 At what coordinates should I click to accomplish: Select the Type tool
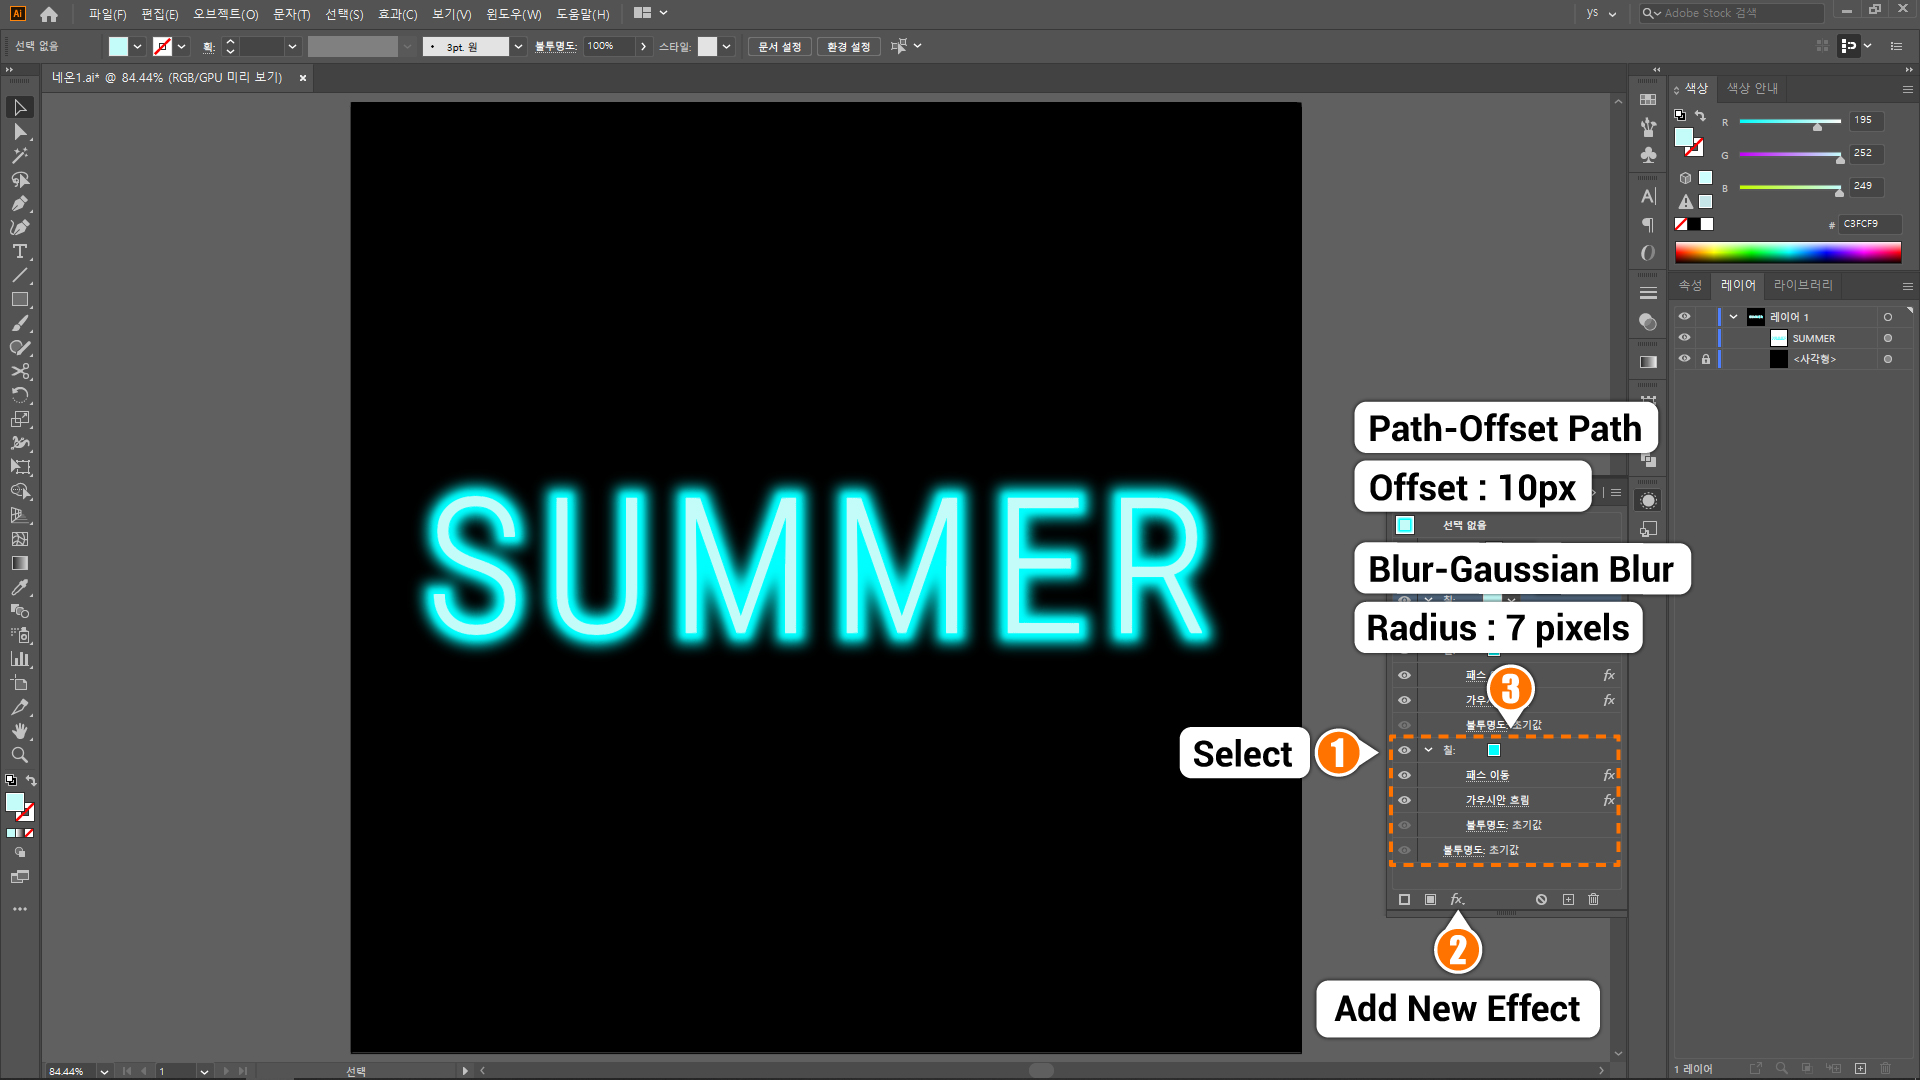19,252
